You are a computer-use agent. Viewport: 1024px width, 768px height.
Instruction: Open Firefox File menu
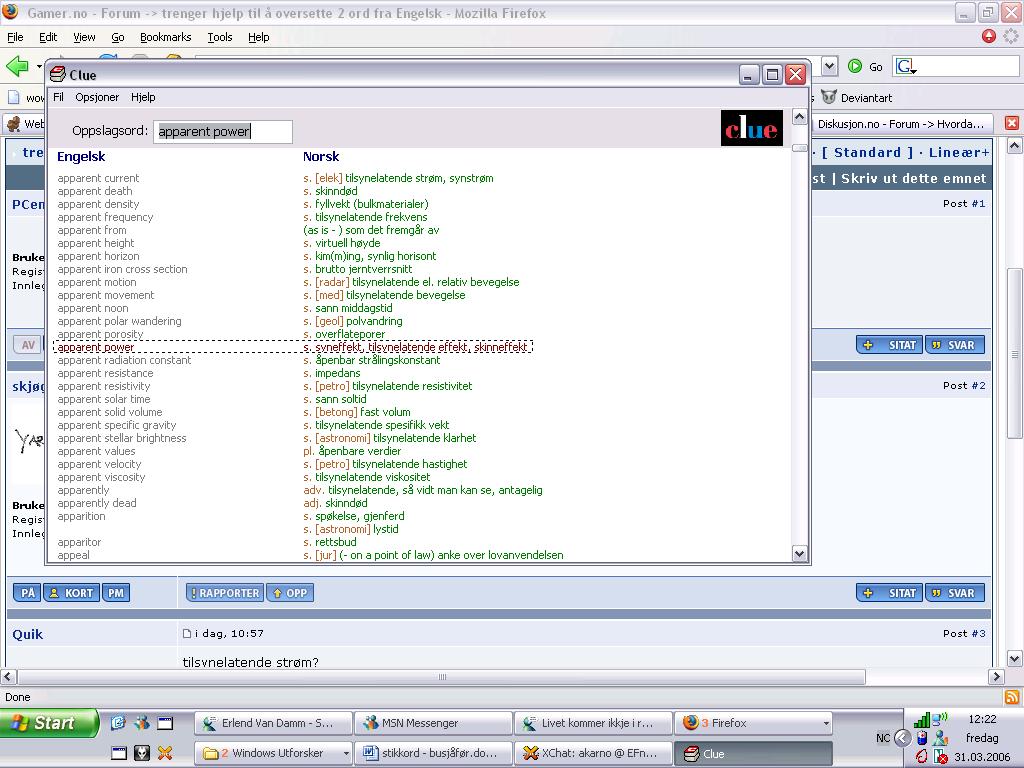(15, 37)
